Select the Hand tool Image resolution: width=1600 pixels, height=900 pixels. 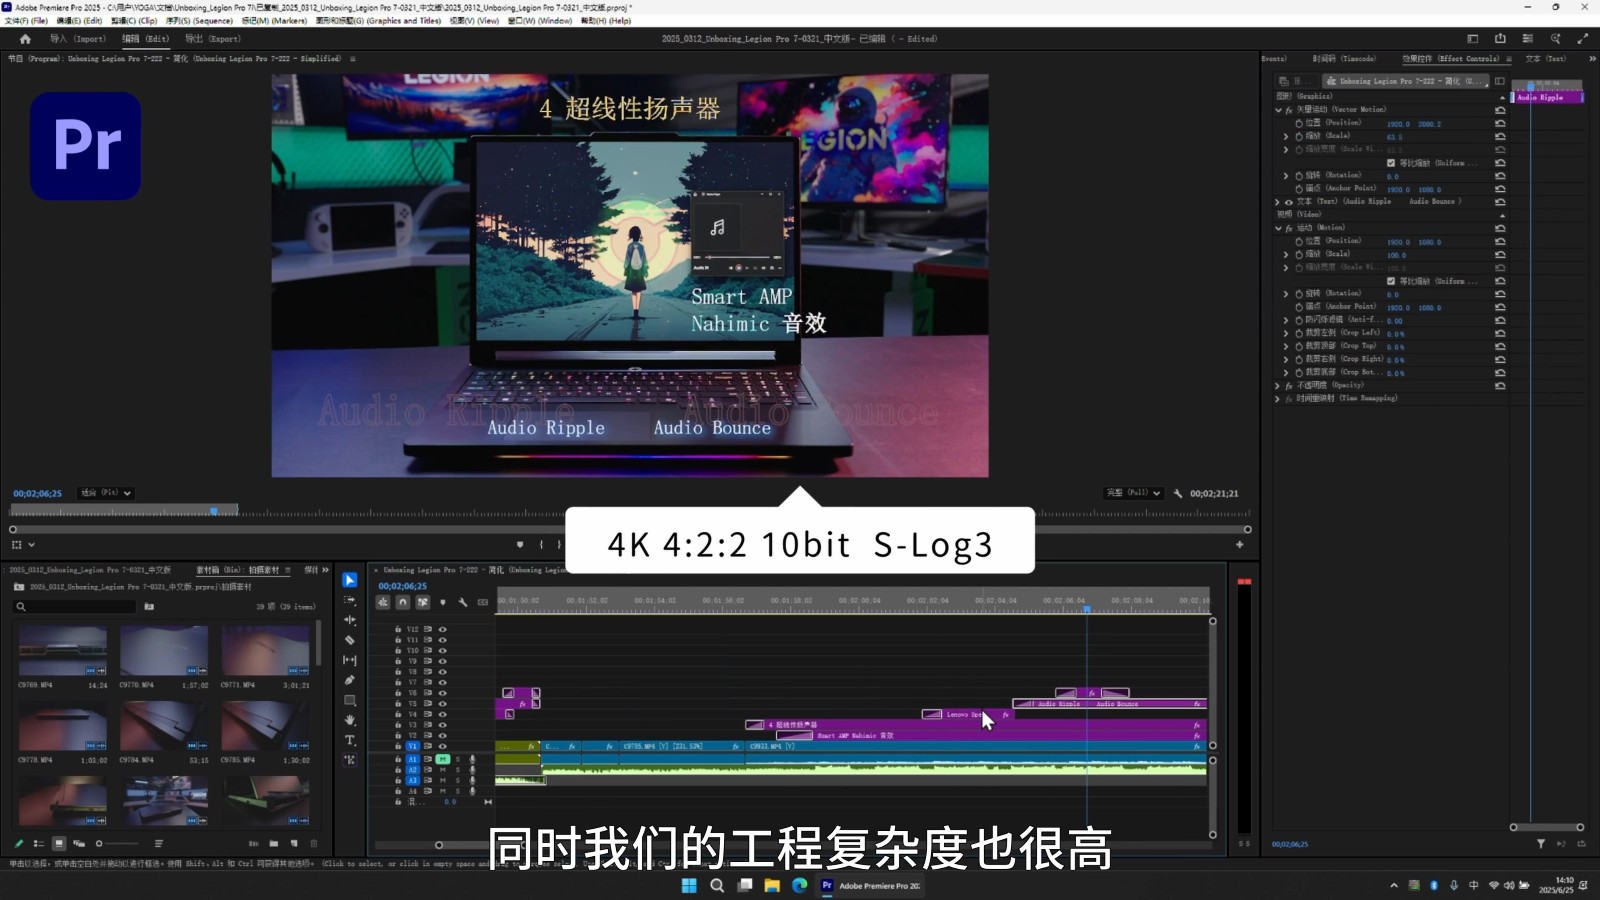[350, 720]
